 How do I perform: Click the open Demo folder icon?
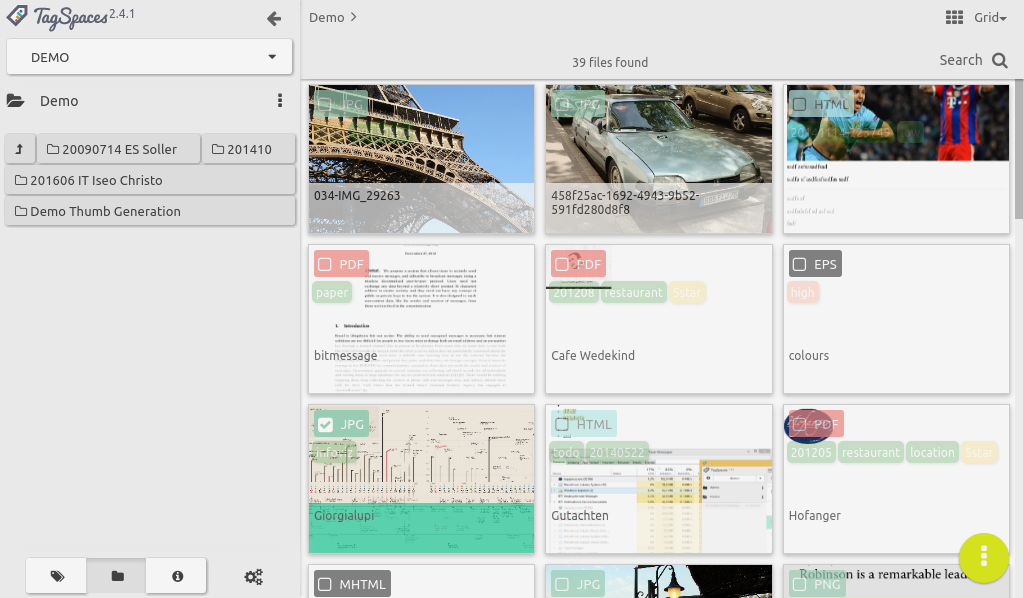(16, 101)
